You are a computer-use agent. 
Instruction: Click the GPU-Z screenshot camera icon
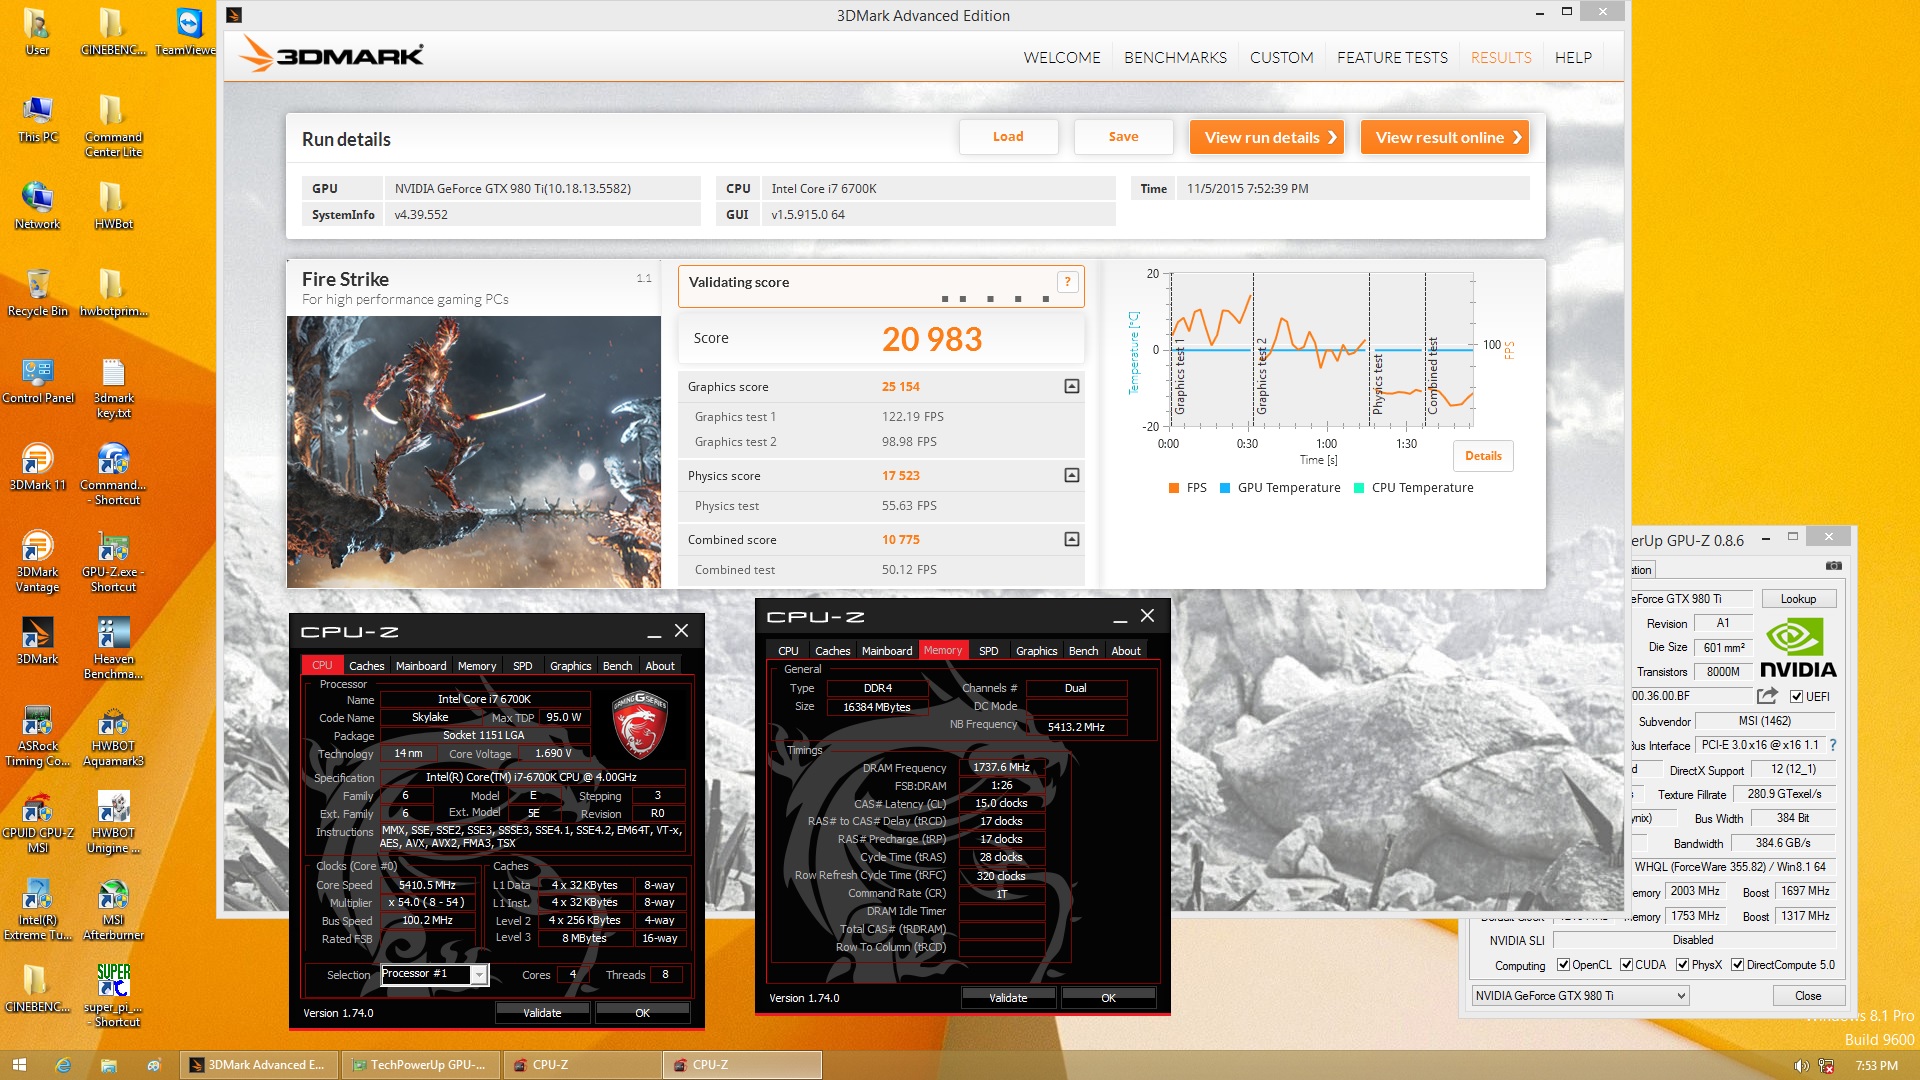pos(1833,566)
